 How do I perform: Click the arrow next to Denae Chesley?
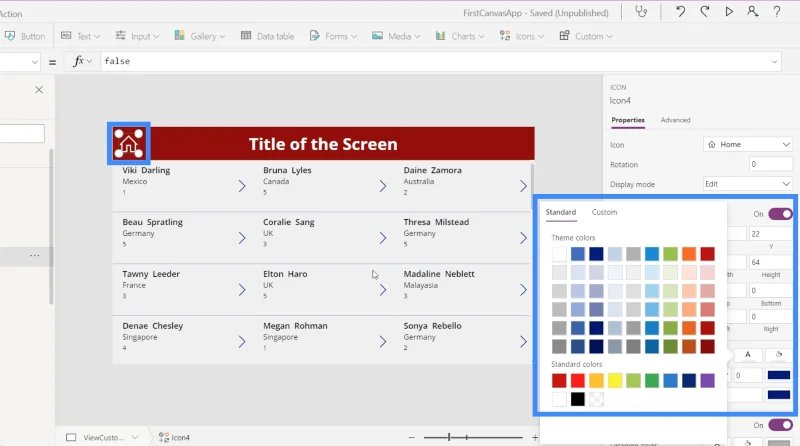[242, 341]
